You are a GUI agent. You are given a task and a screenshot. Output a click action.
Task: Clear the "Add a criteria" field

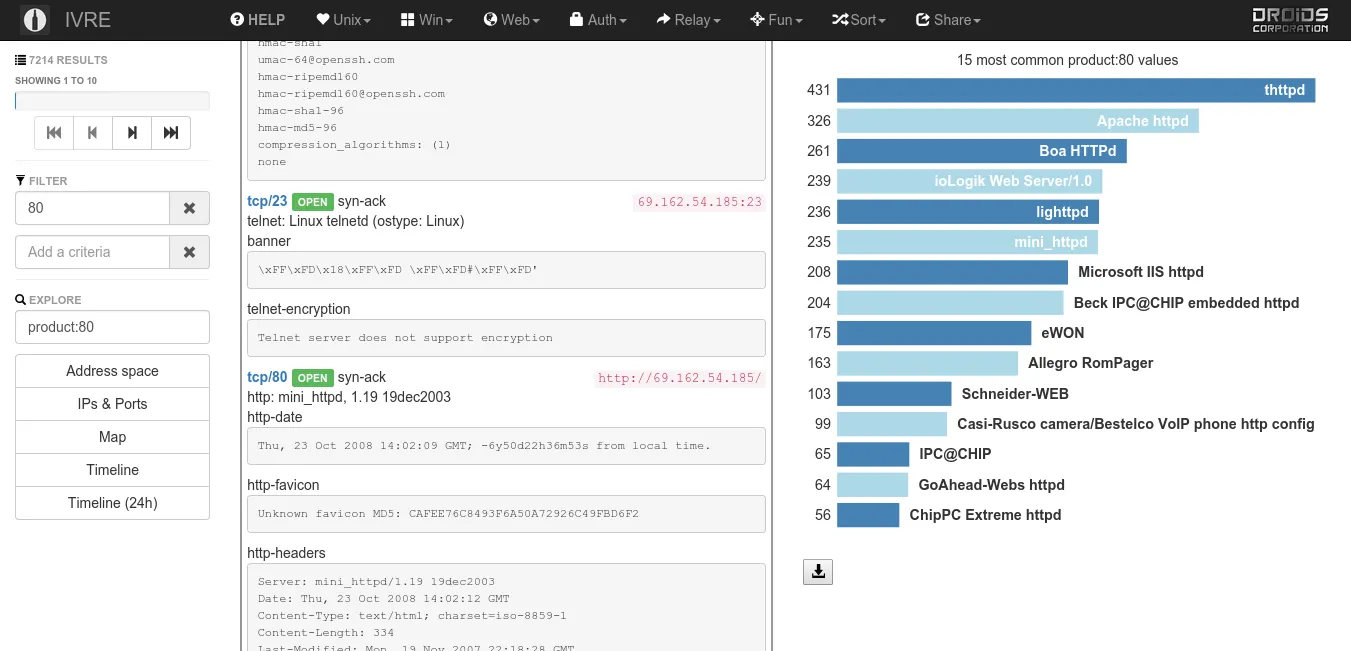tap(189, 252)
